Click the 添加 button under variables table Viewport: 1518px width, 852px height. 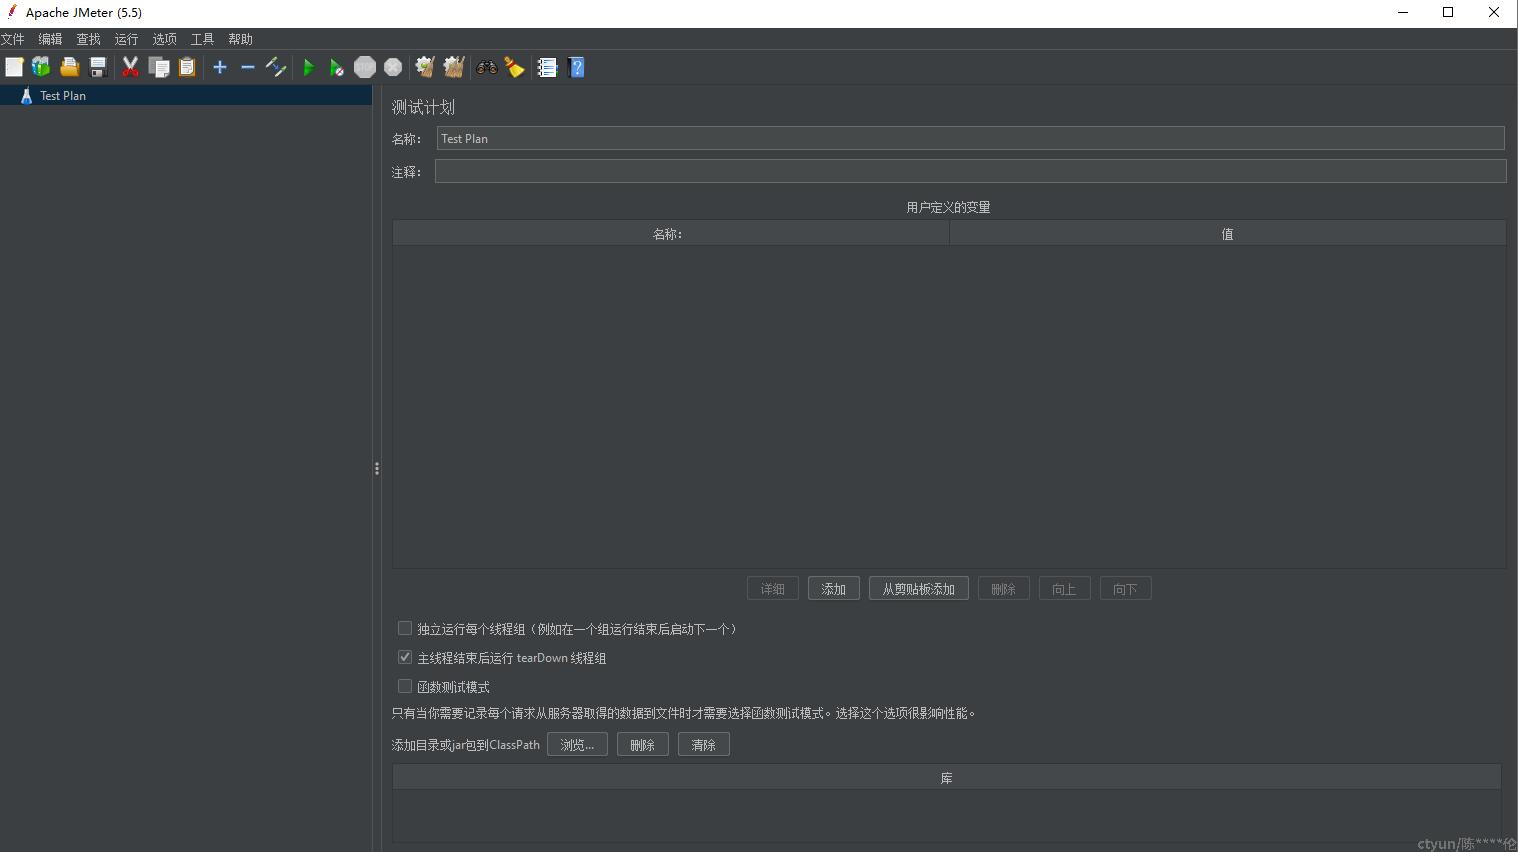pos(834,588)
